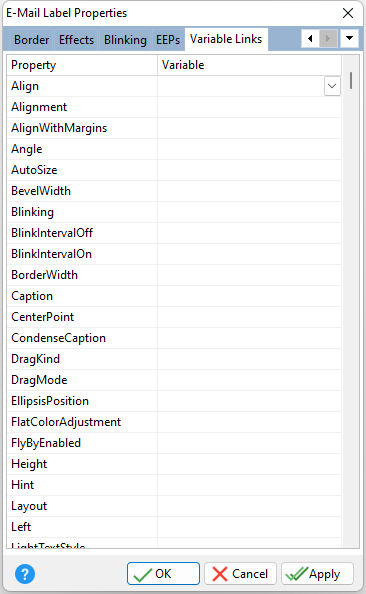366x594 pixels.
Task: Open the Effects tab
Action: tap(77, 40)
